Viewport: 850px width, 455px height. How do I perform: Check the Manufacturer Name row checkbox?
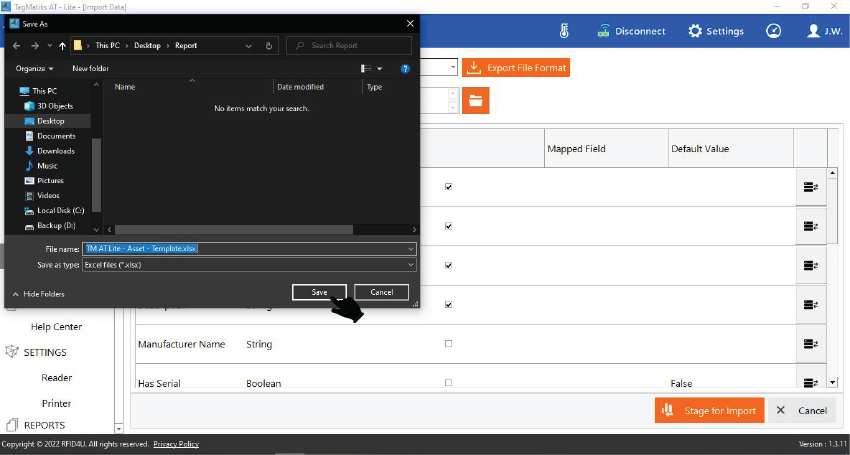click(448, 344)
